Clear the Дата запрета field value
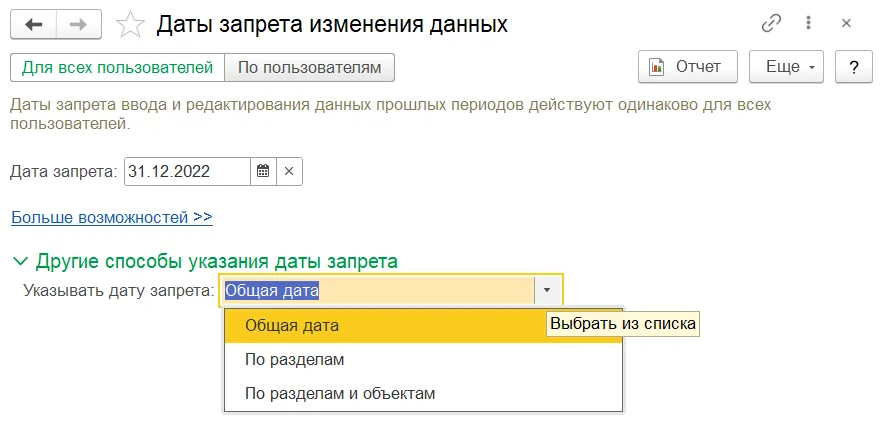This screenshot has width=880, height=421. point(289,171)
